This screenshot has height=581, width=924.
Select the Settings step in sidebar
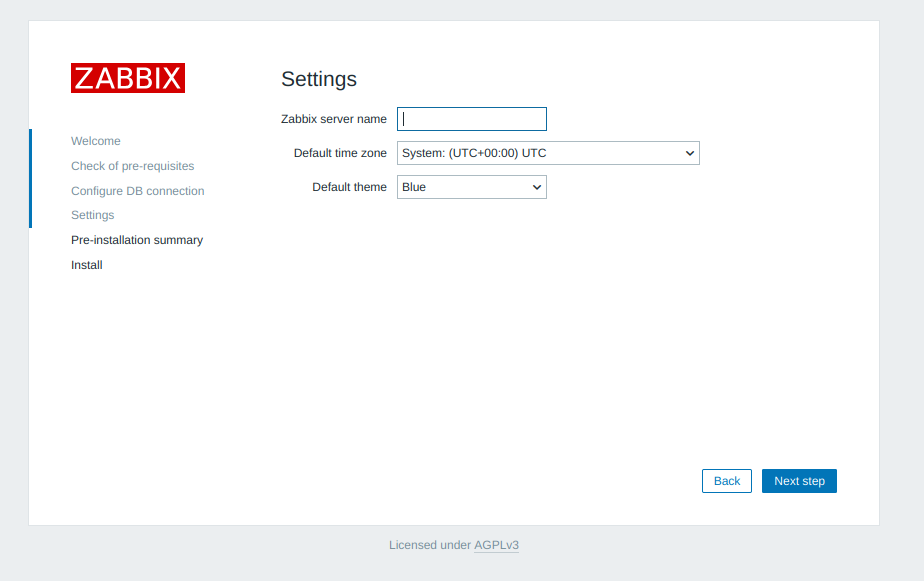pyautogui.click(x=92, y=215)
